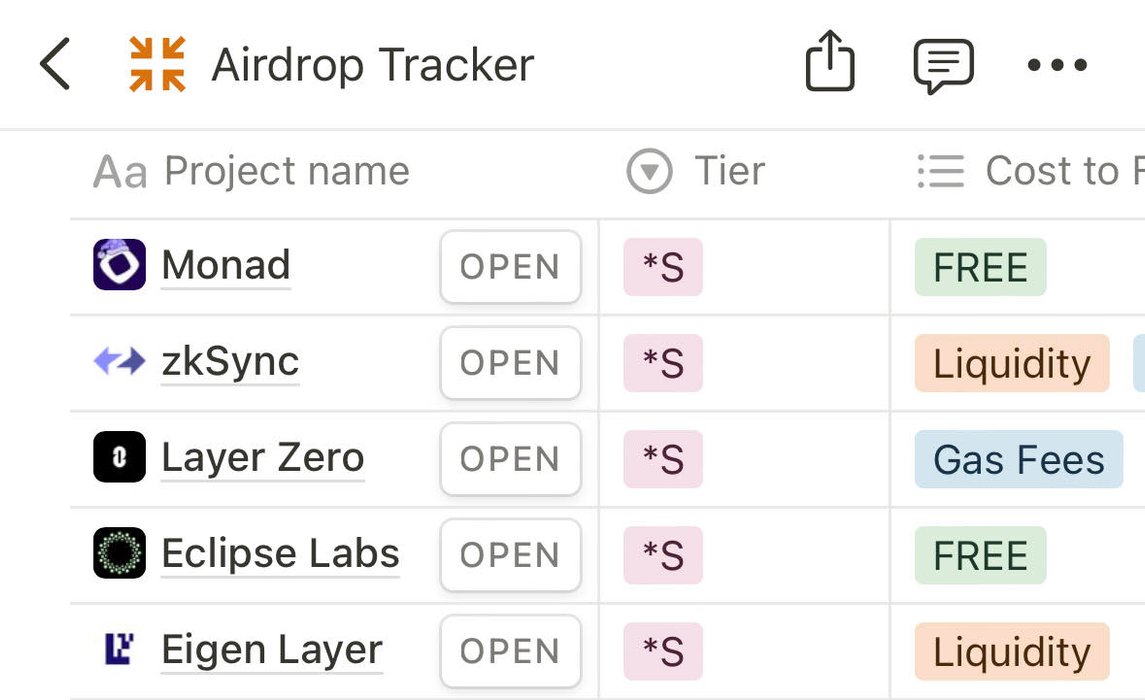Open the Tier column header dropdown
The image size is (1145, 700).
696,172
